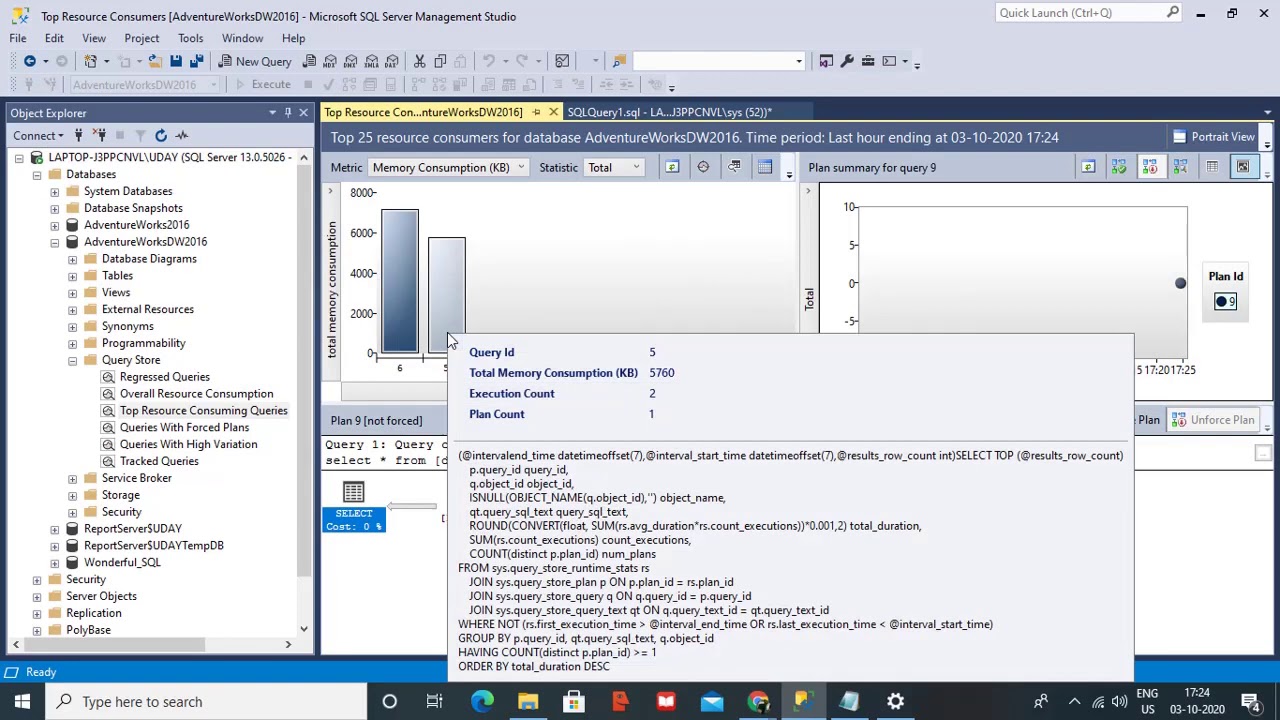Click the SELECT operator node in plan
This screenshot has height=720, width=1280.
(x=353, y=507)
